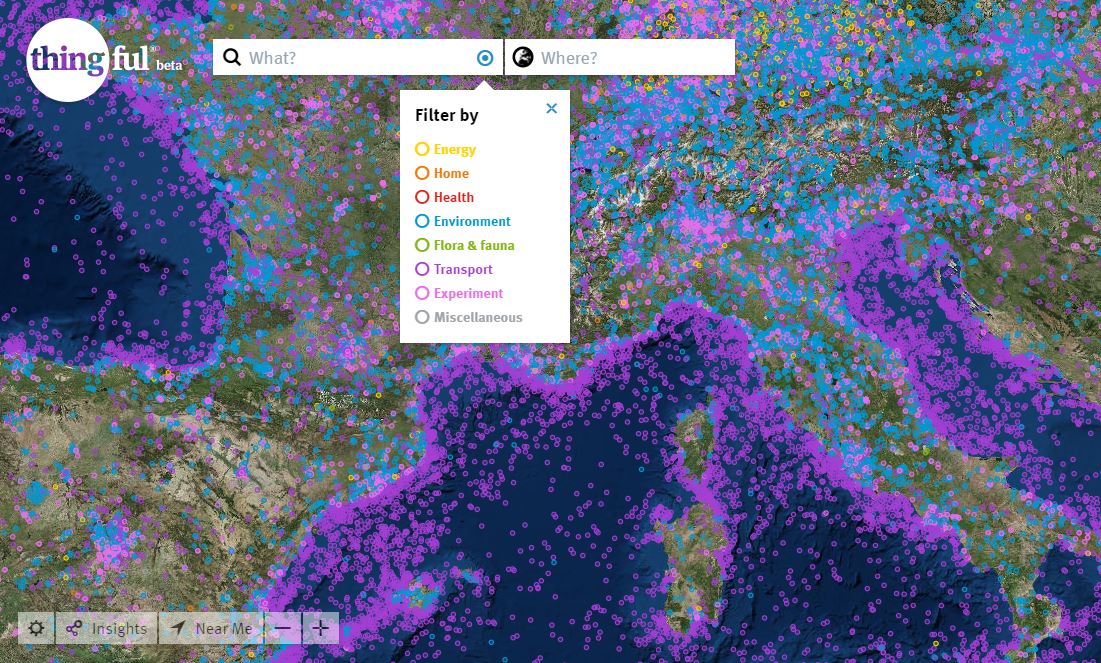Image resolution: width=1101 pixels, height=663 pixels.
Task: Click the Miscellaneous filter label
Action: click(477, 317)
